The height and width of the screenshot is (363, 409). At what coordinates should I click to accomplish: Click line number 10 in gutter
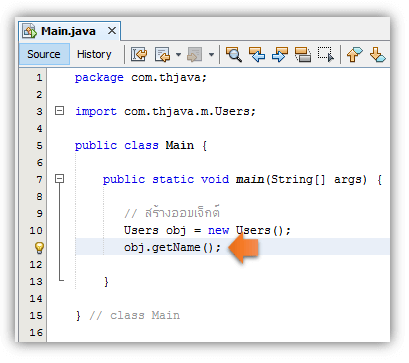[36, 231]
